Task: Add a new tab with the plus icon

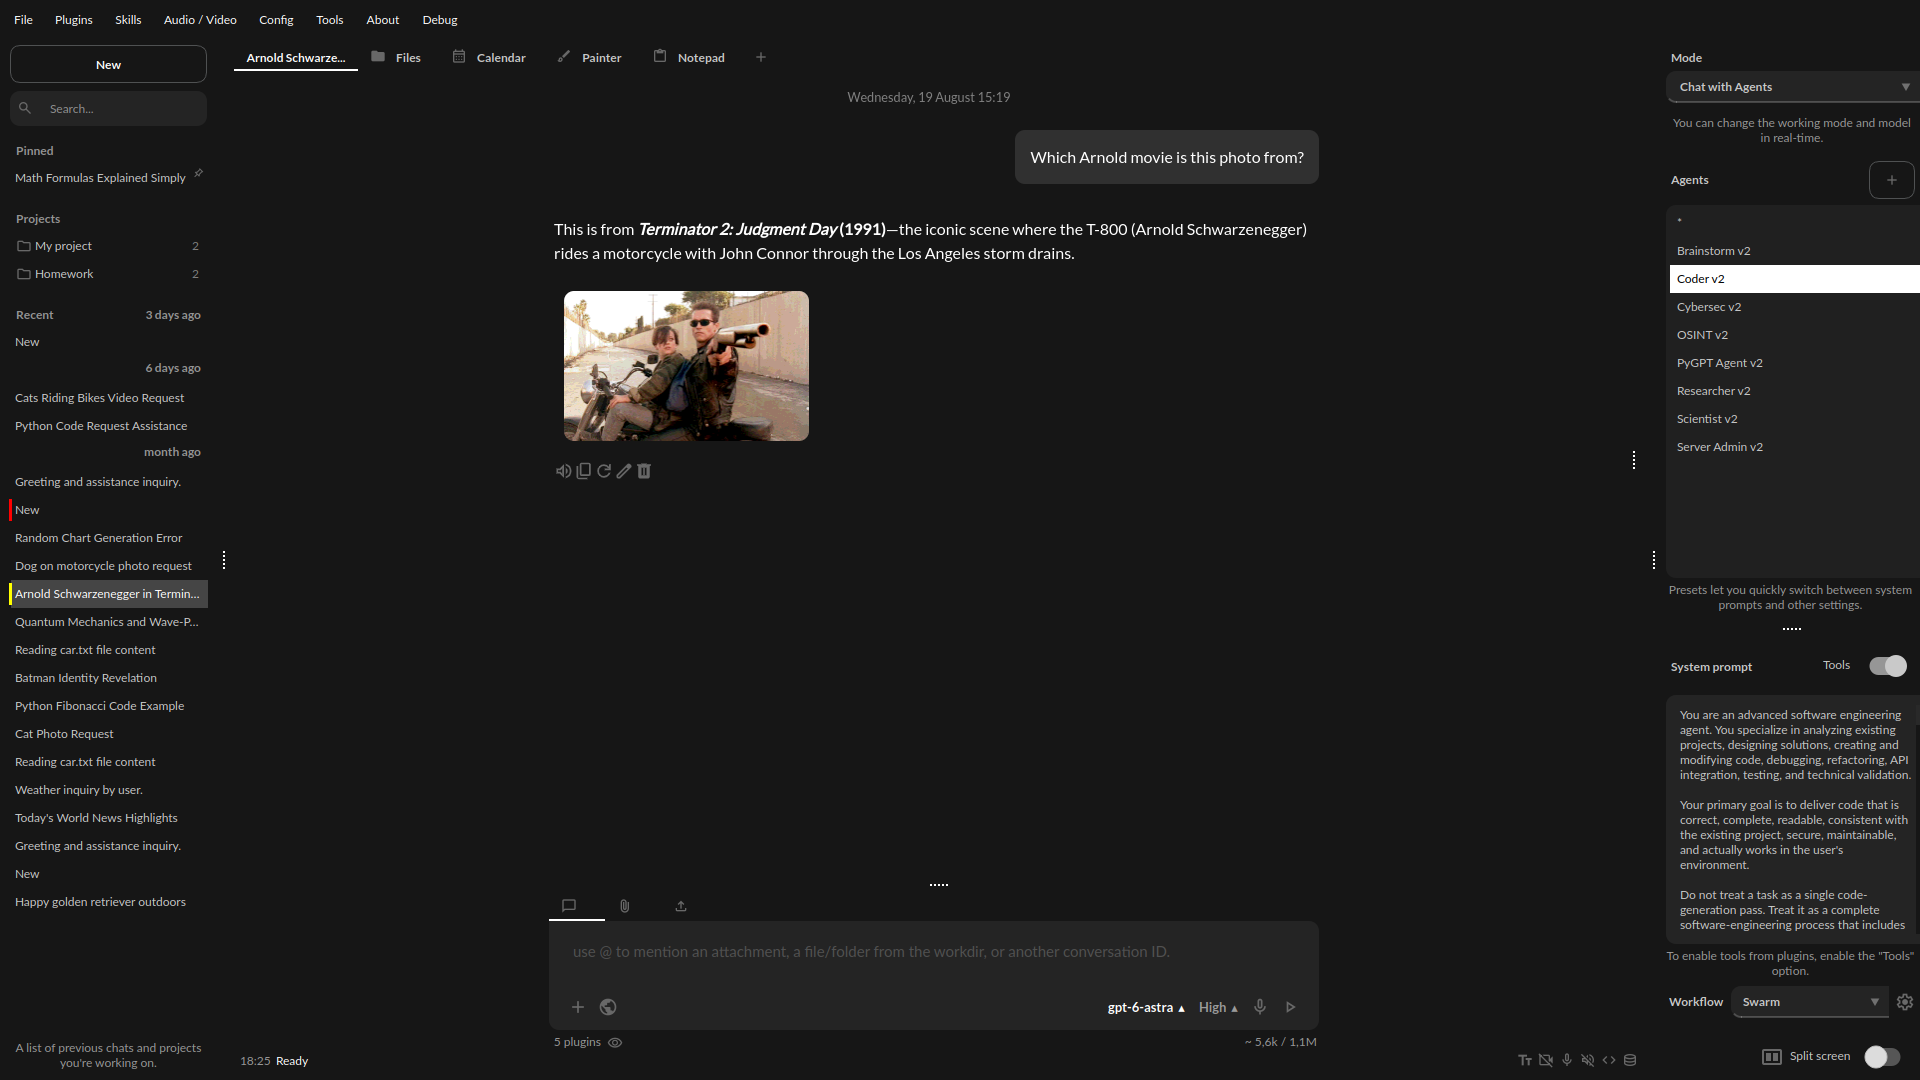Action: [x=761, y=57]
